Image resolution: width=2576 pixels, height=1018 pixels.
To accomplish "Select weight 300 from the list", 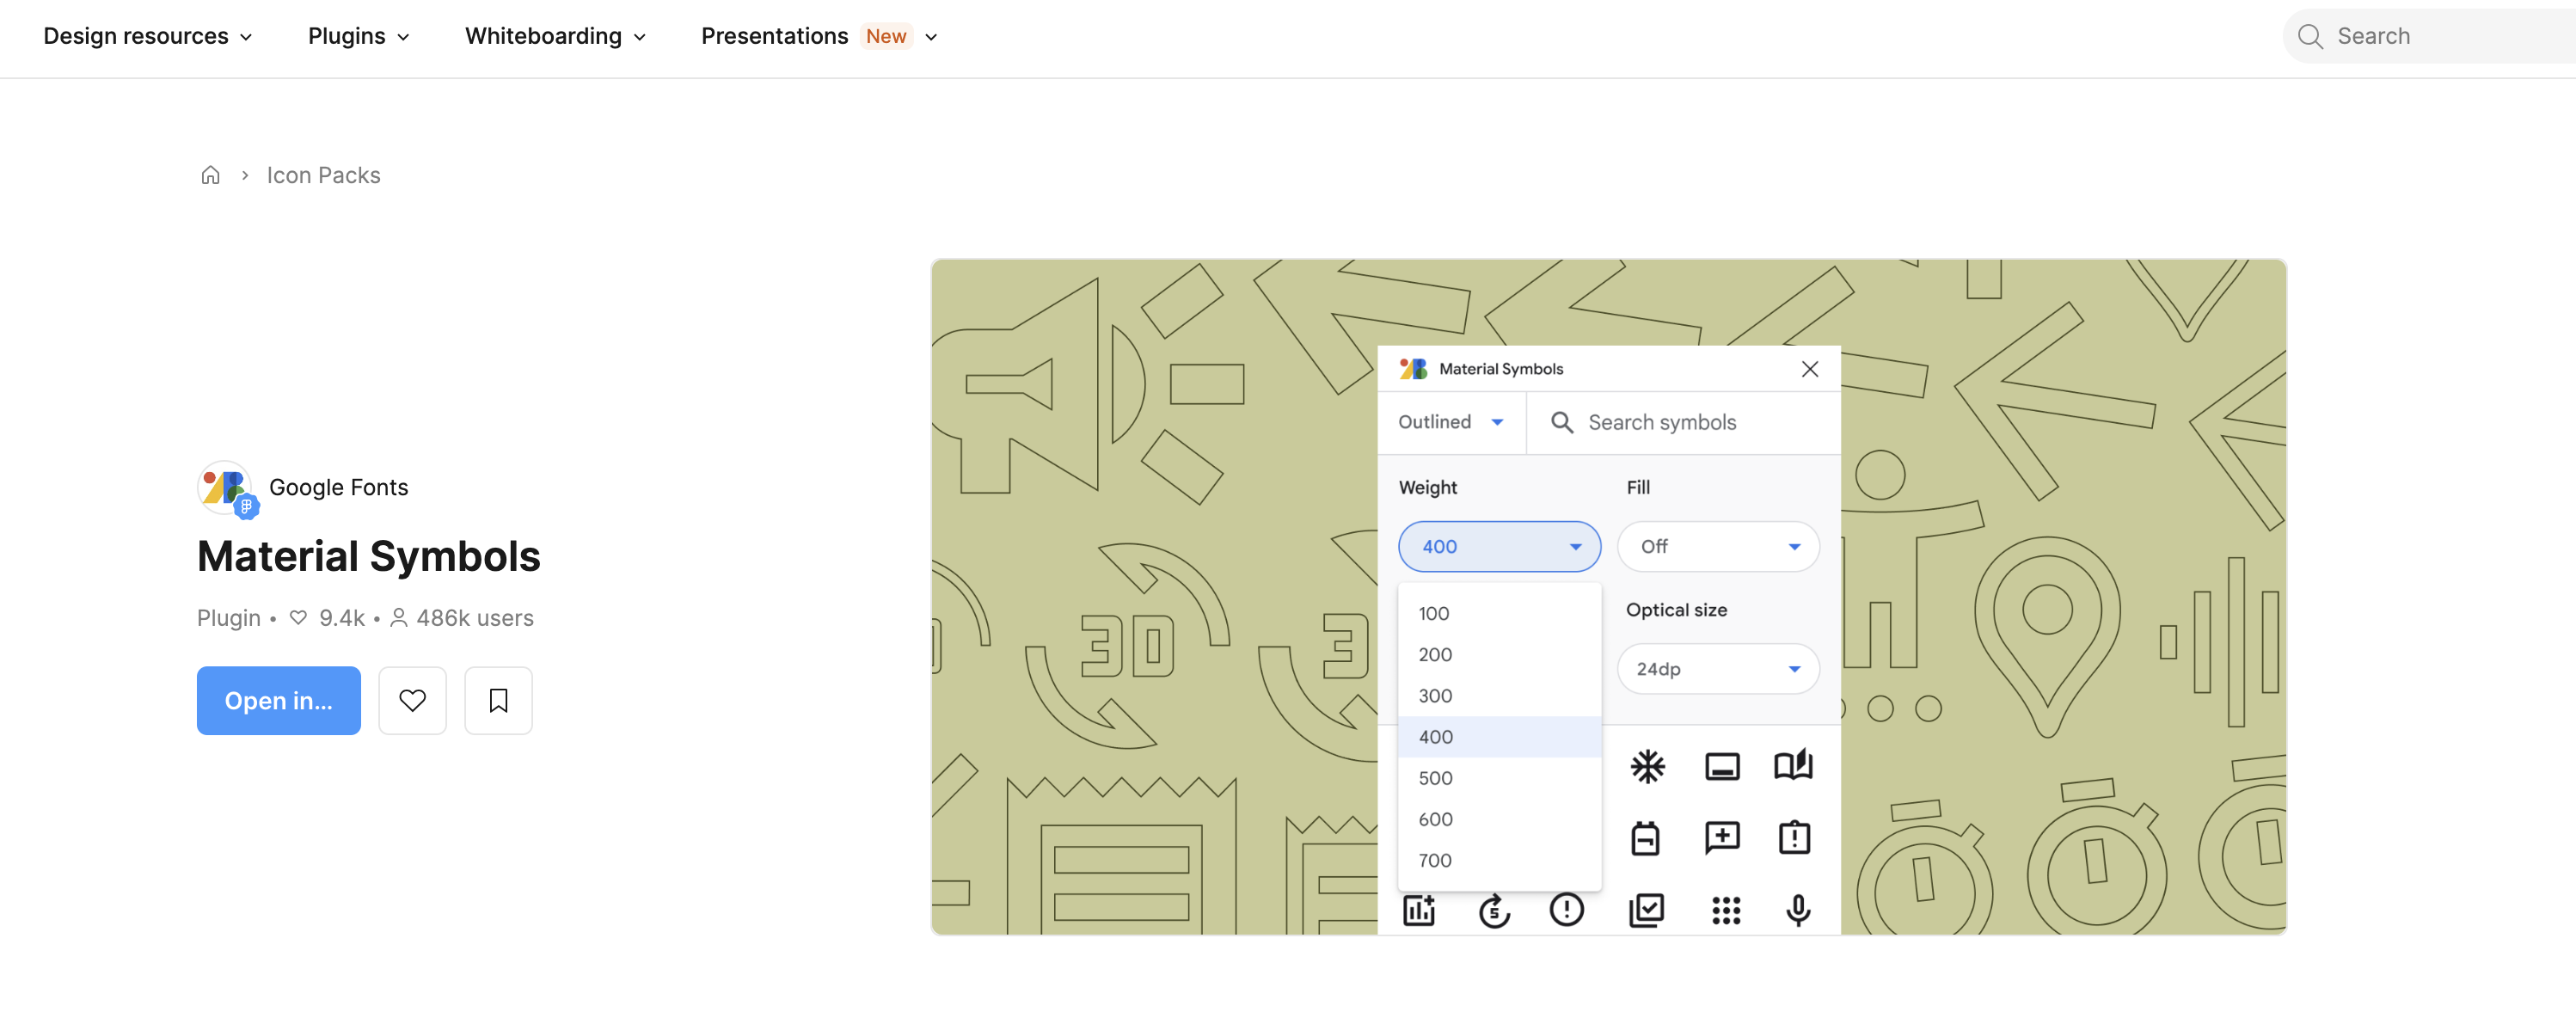I will coord(1499,695).
